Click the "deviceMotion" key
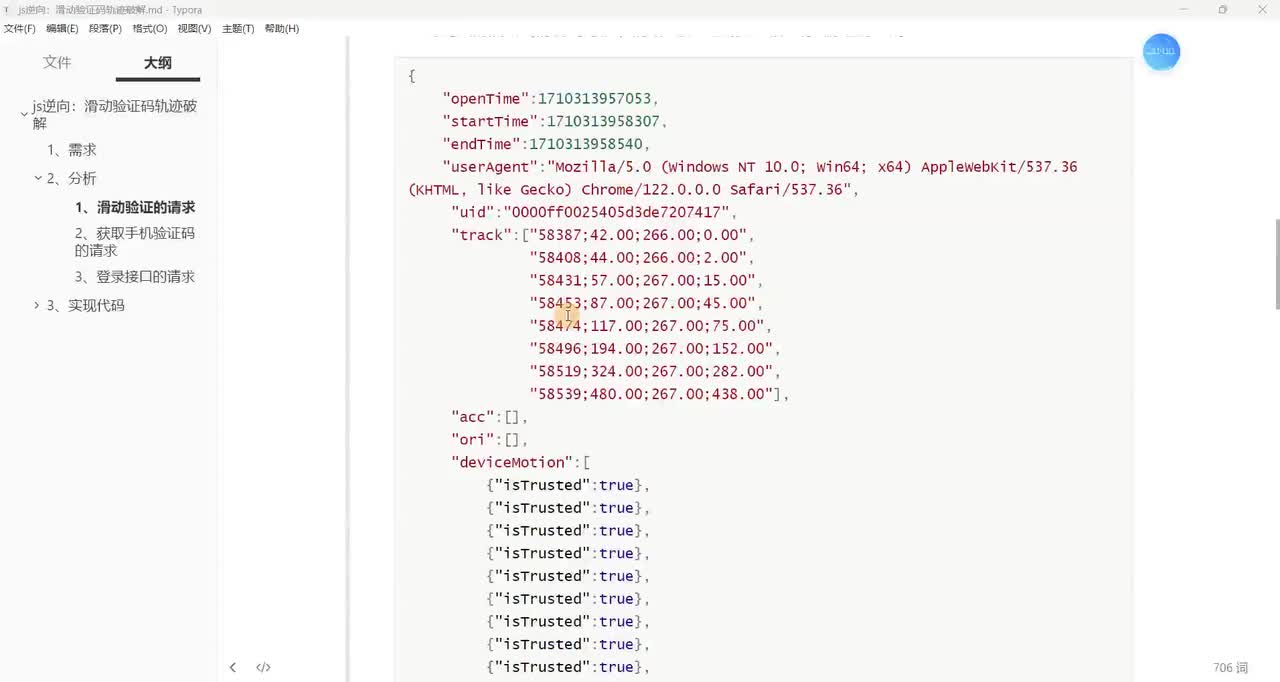Image resolution: width=1280 pixels, height=682 pixels. (x=512, y=462)
